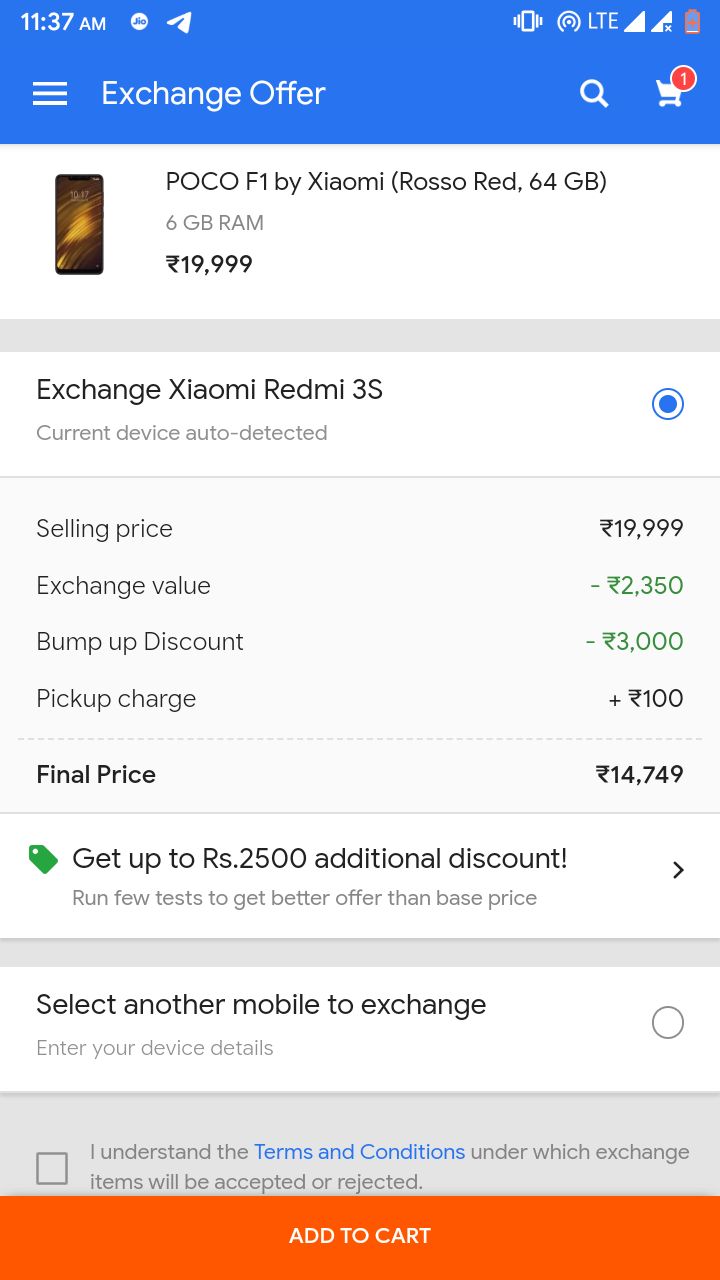The width and height of the screenshot is (720, 1280).
Task: Expand additional discount offer with chevron
Action: [x=678, y=870]
